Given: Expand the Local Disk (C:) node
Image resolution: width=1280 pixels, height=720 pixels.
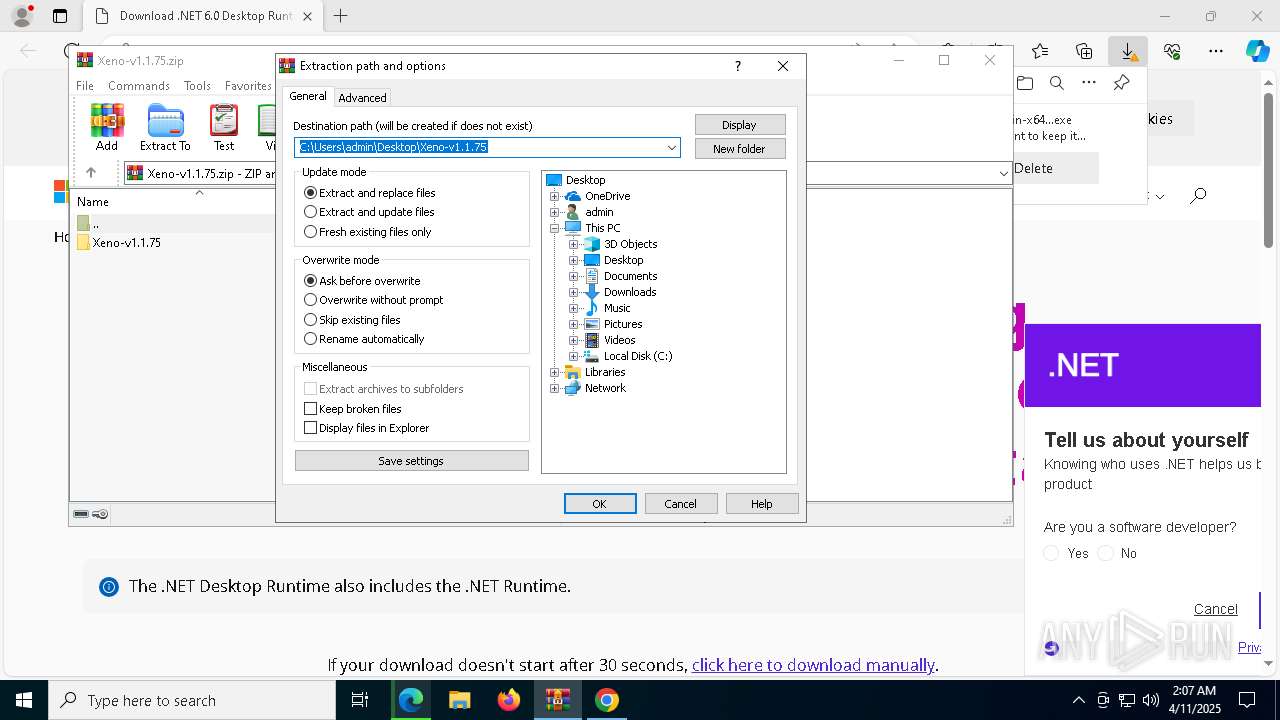Looking at the screenshot, I should pos(574,356).
